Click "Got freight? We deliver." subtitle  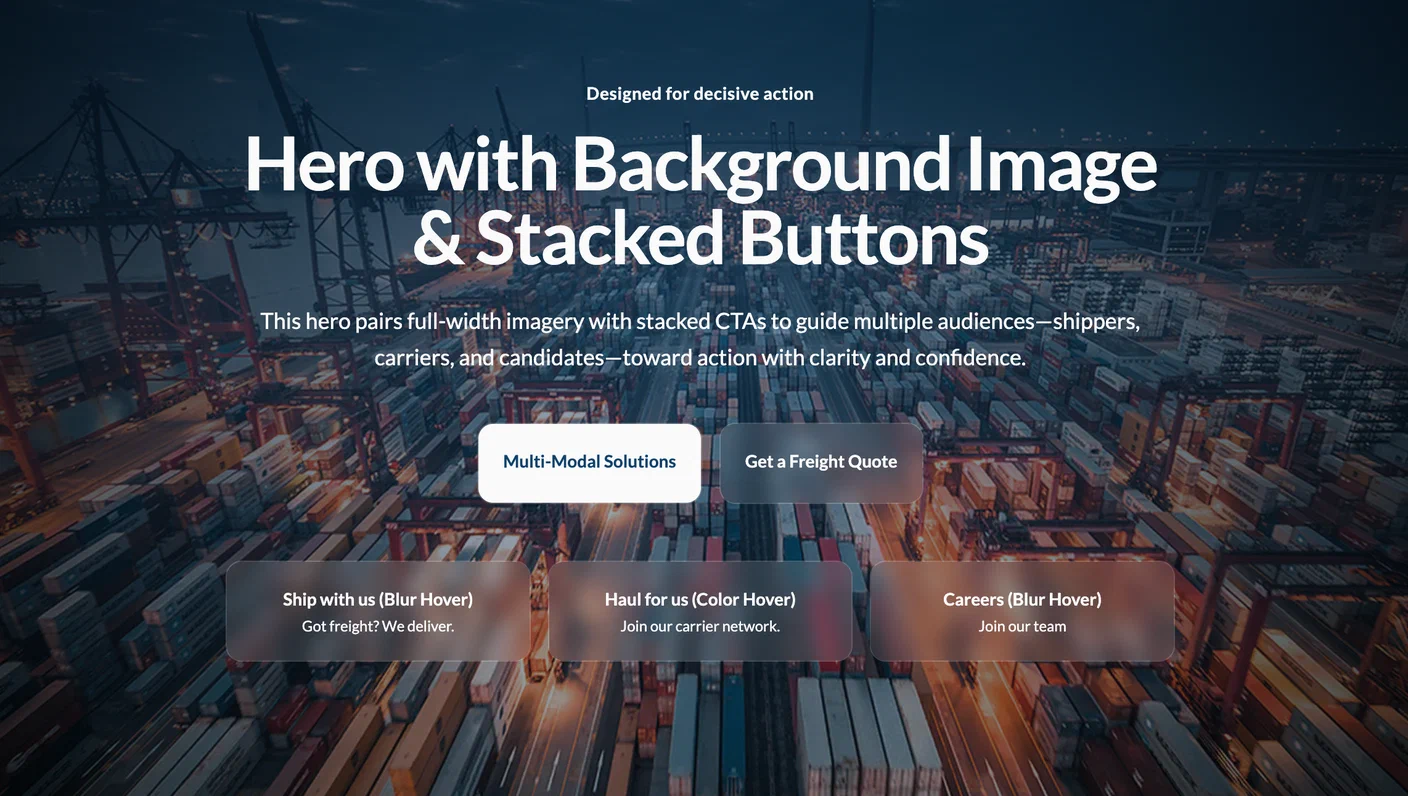[378, 627]
